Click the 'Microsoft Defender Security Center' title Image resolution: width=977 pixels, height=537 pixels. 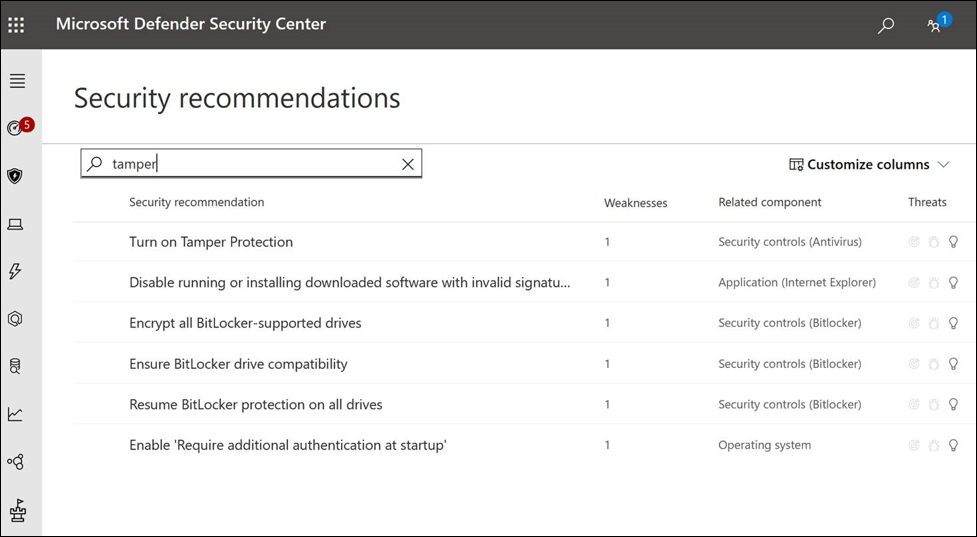pos(191,24)
